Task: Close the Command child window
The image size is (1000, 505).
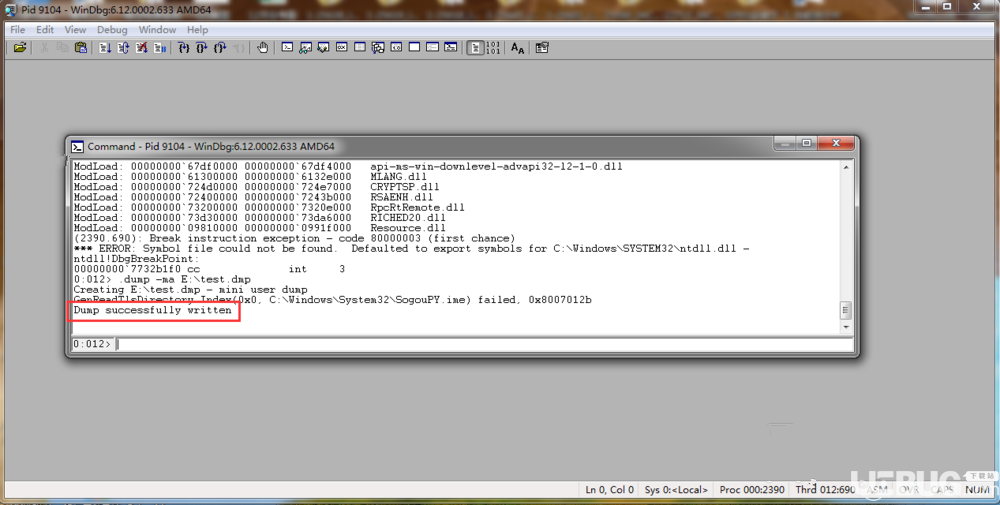Action: 835,143
